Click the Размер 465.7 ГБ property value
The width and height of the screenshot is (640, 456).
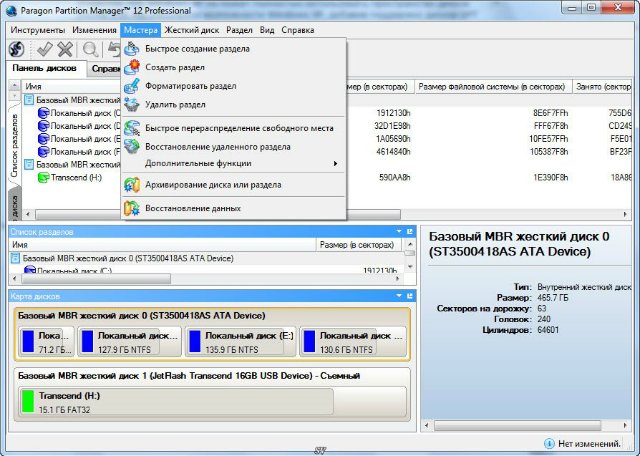pos(553,298)
